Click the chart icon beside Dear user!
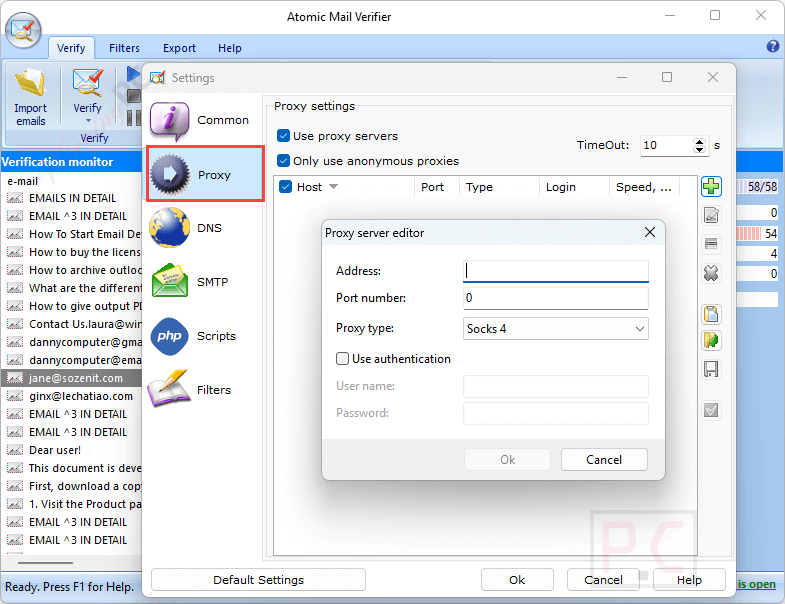The image size is (785, 604). (x=15, y=450)
